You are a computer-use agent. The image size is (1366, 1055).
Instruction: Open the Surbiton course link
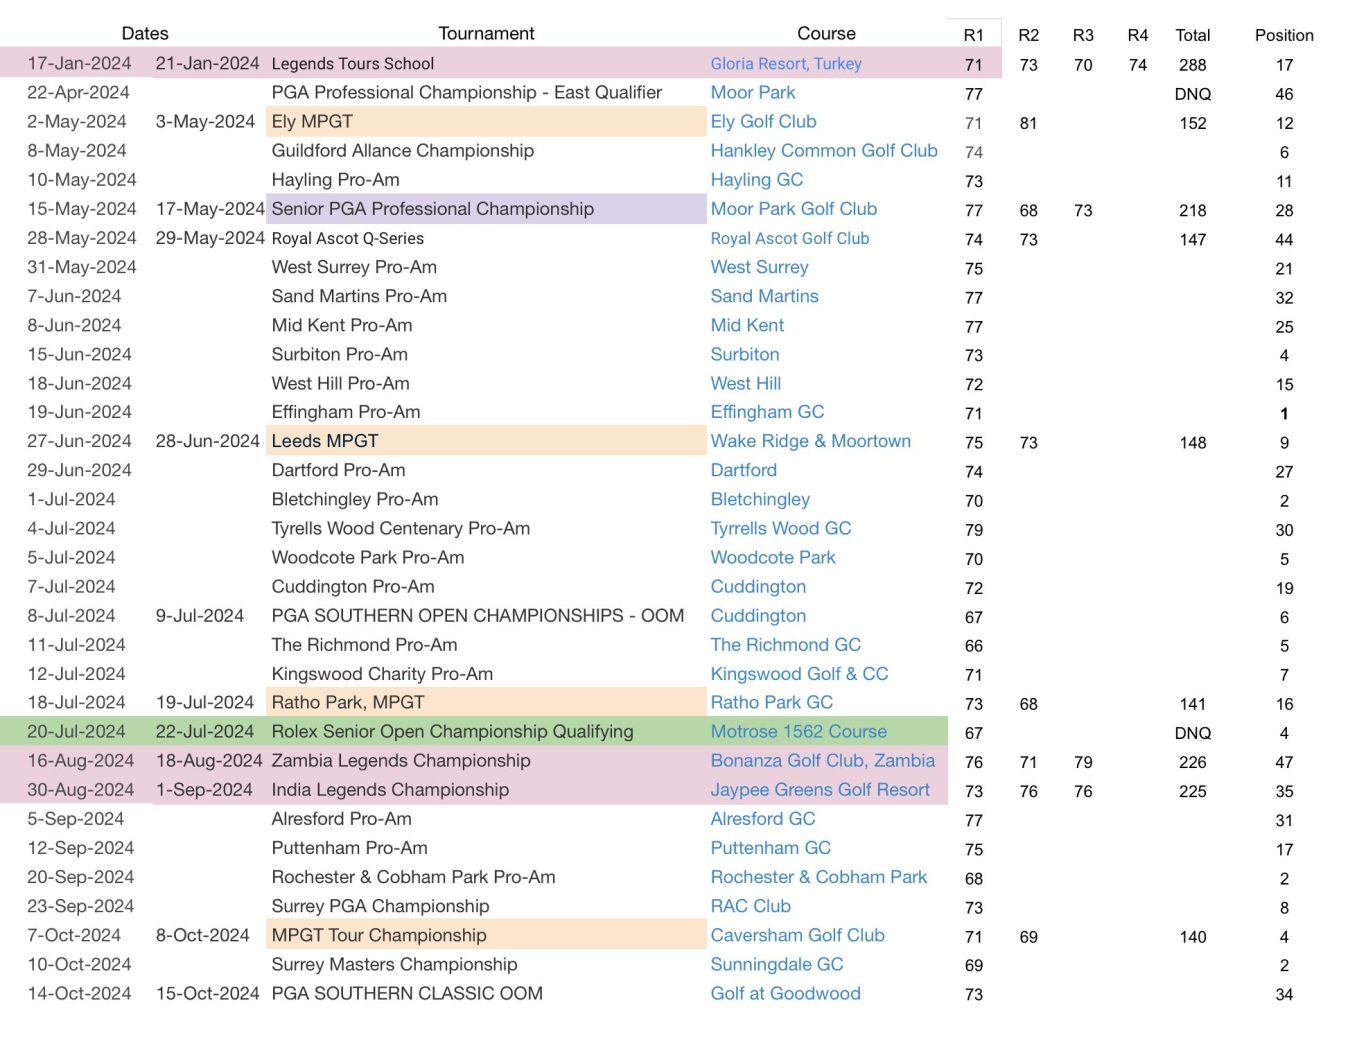tap(745, 354)
